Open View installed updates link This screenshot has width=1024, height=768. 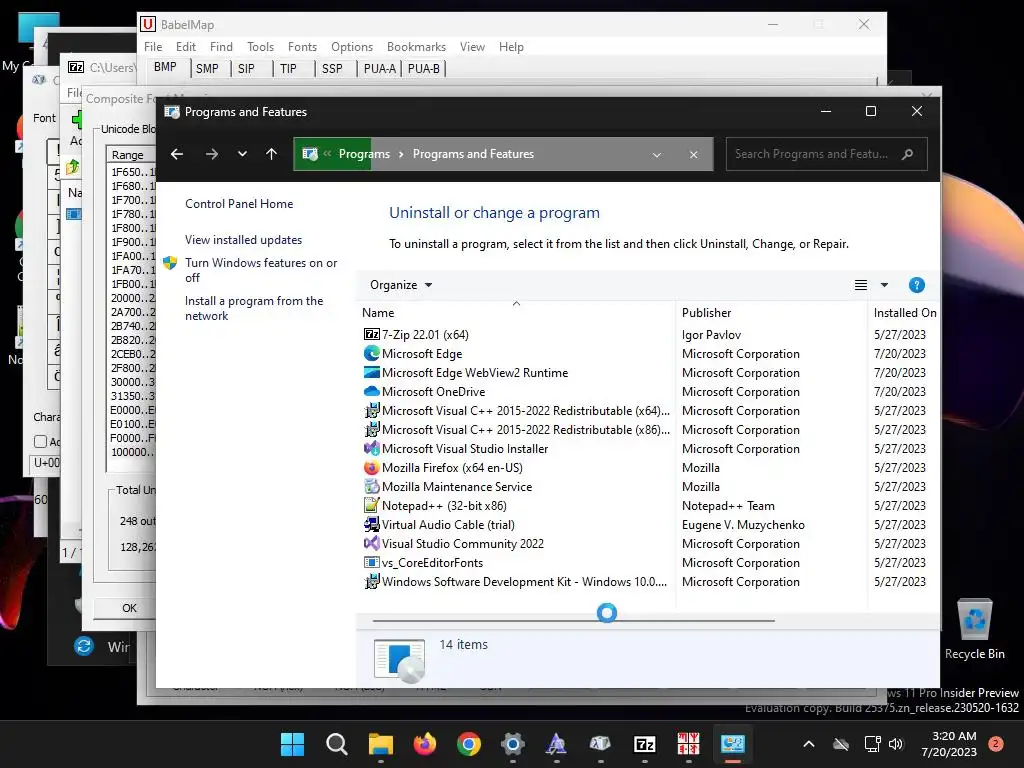pos(244,240)
